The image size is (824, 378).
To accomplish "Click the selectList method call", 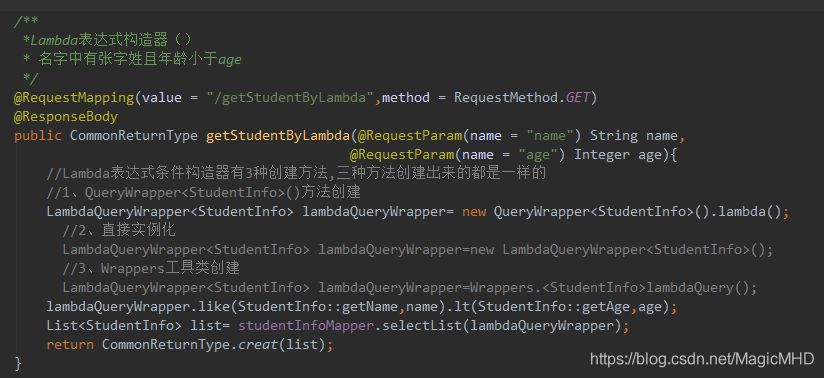I will tap(422, 326).
